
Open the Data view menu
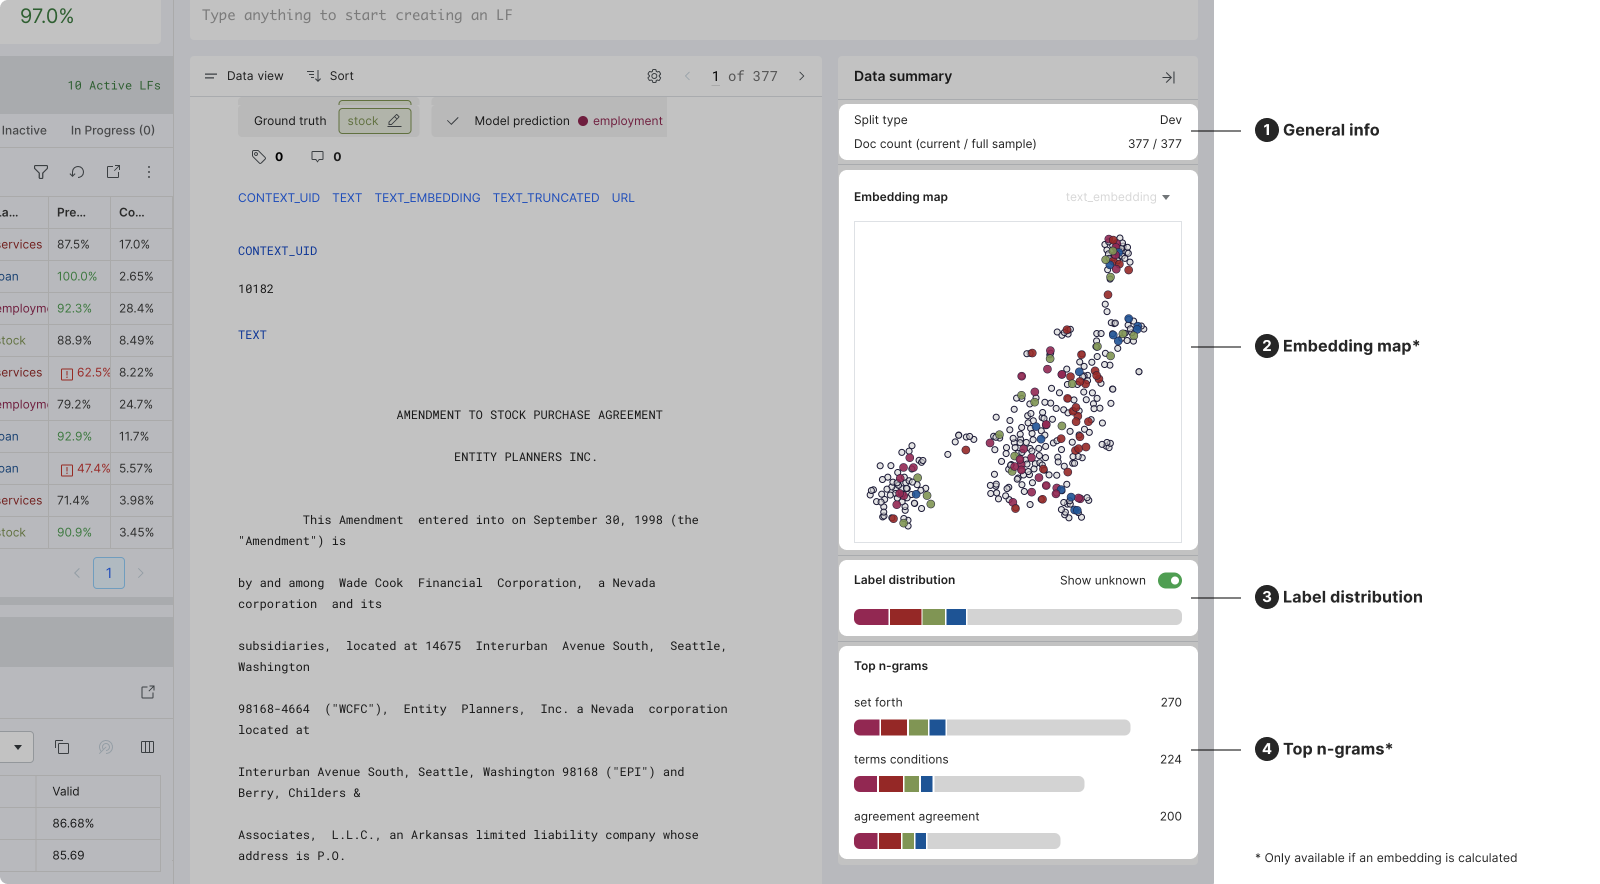pos(244,76)
